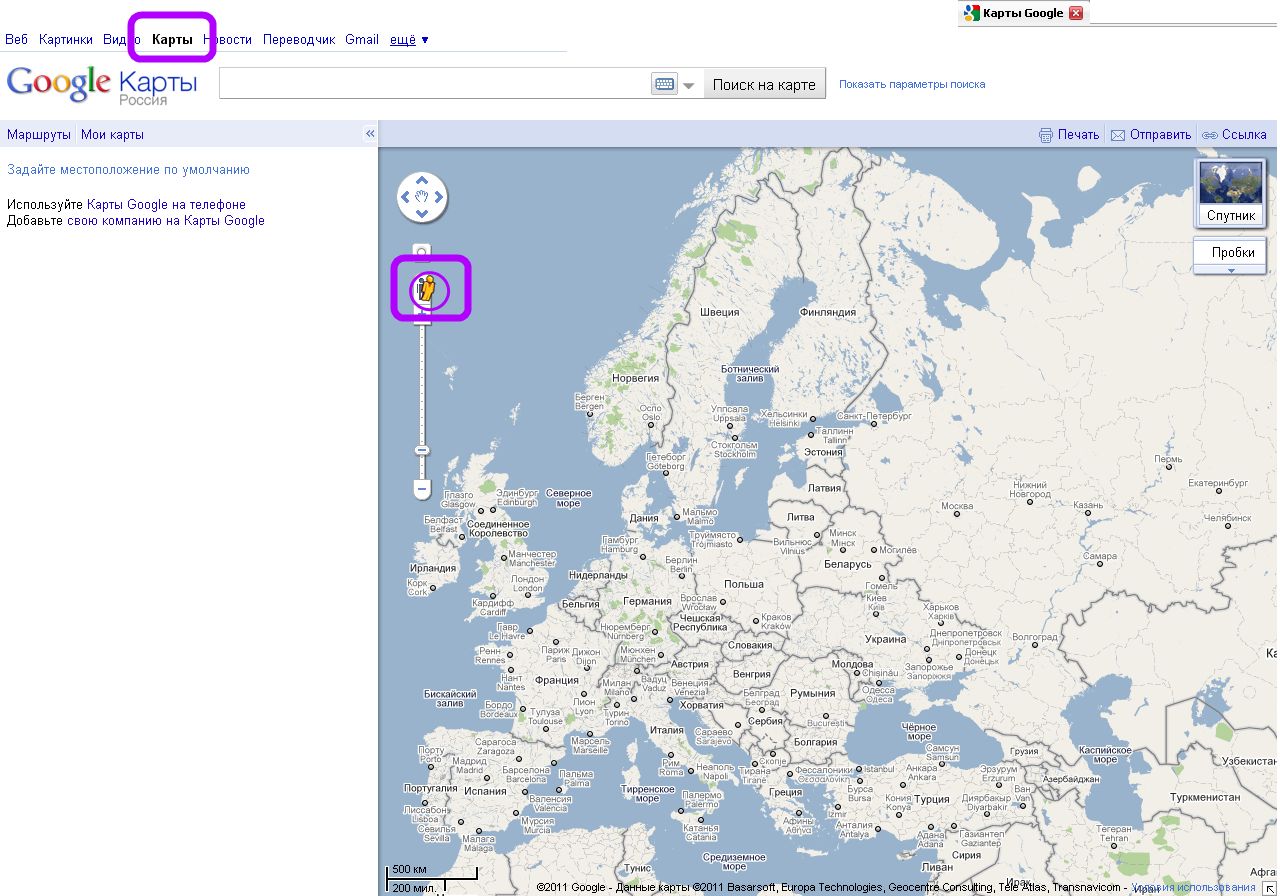Select the Карты navigation item
The image size is (1280, 896).
click(172, 40)
